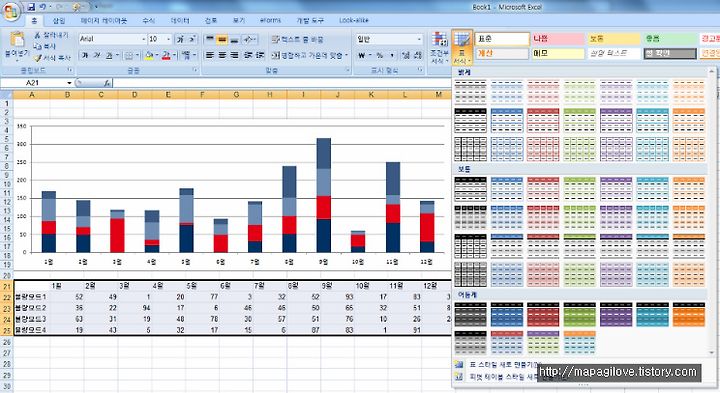Viewport: 720px width, 393px height.
Task: Bottom-align cell contents
Action: coord(235,39)
